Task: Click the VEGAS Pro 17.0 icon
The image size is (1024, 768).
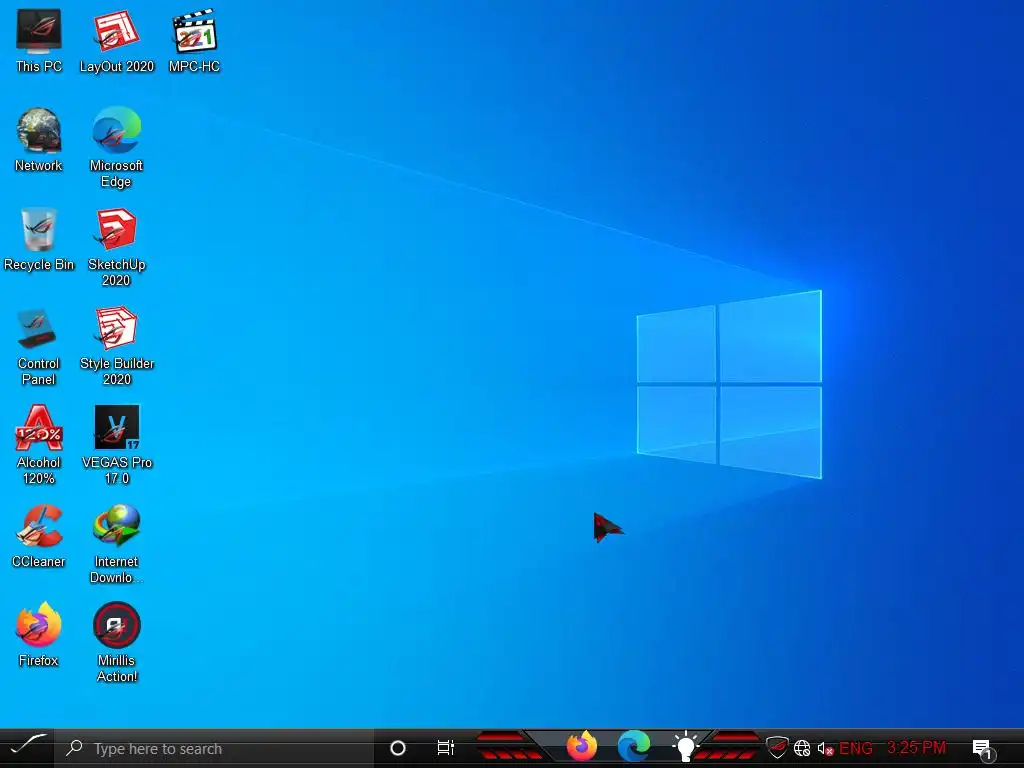Action: tap(116, 445)
